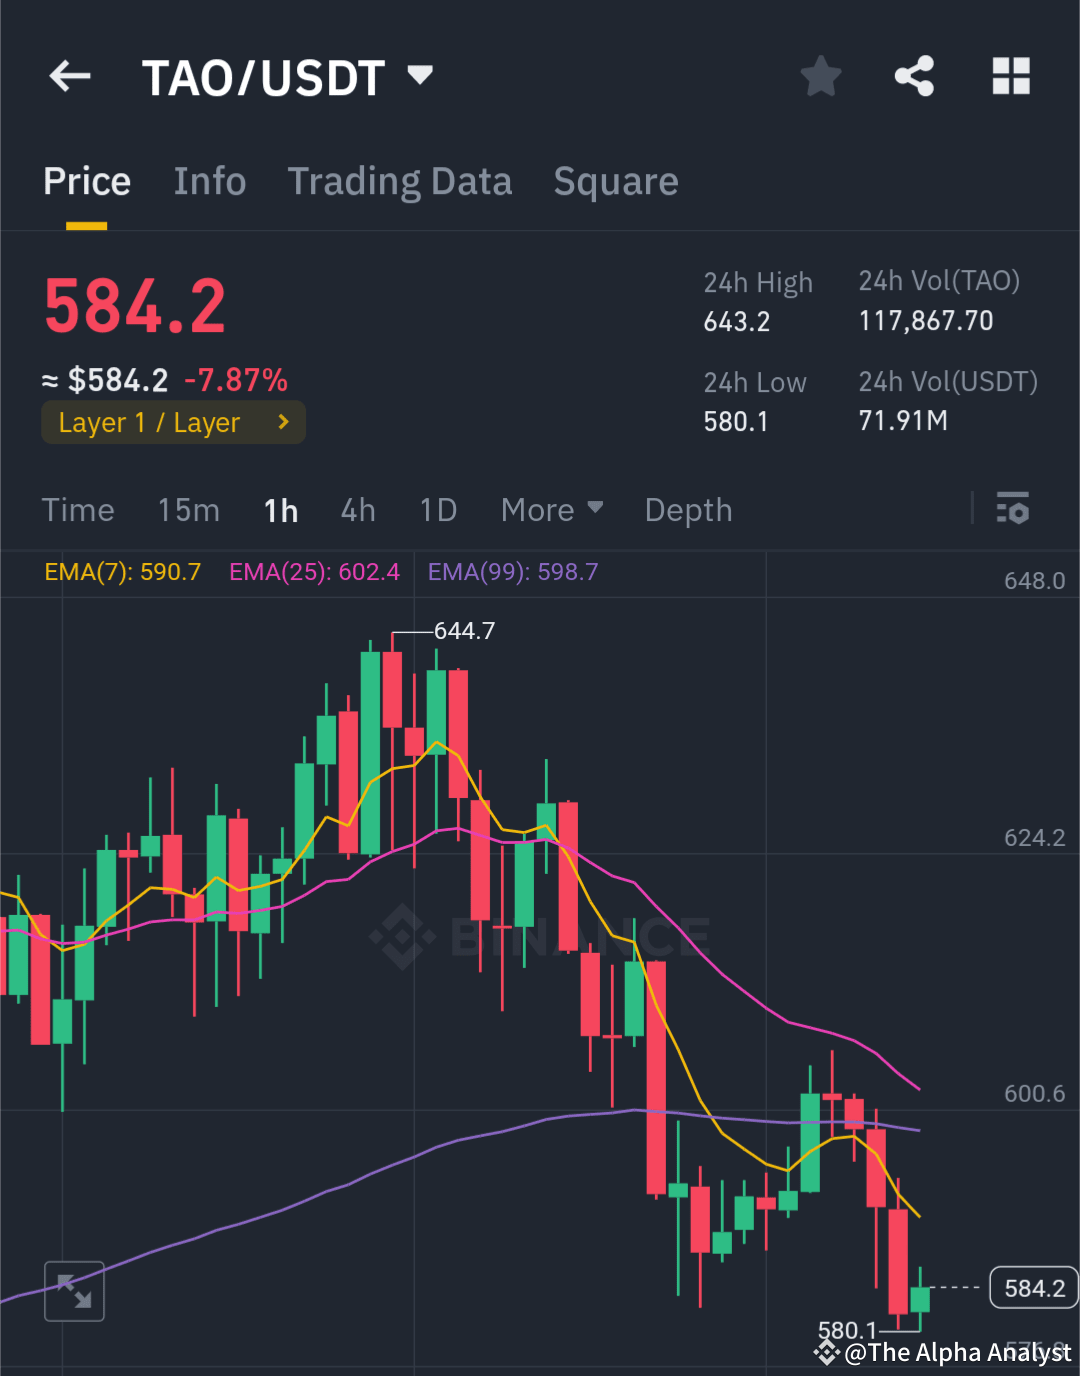Image resolution: width=1080 pixels, height=1376 pixels.
Task: Switch the chart to the 15m interval
Action: point(188,510)
